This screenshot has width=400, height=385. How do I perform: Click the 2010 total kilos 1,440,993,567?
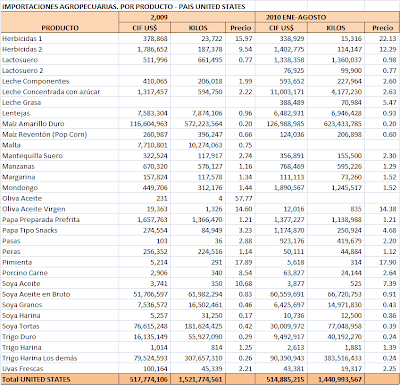pos(336,379)
